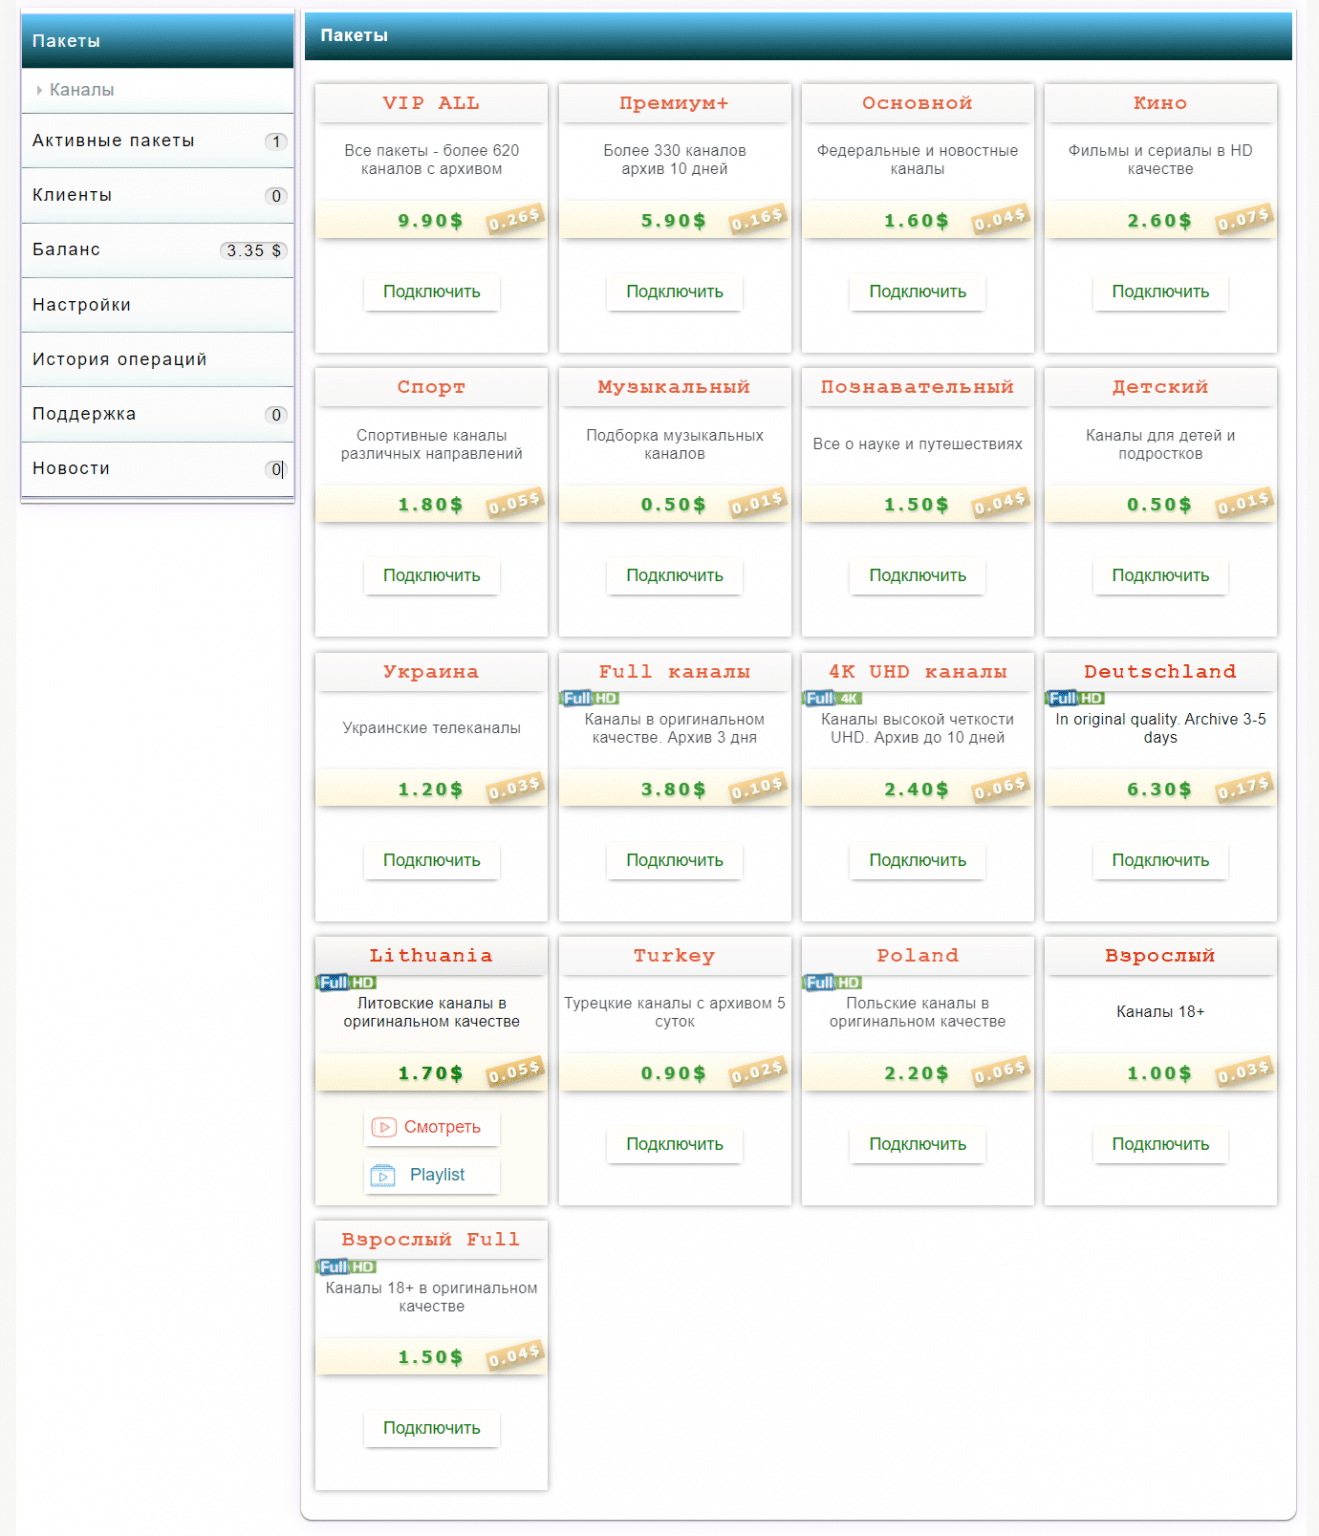
Task: Click Full HD badge on Взрослый Full package
Action: [x=346, y=1266]
